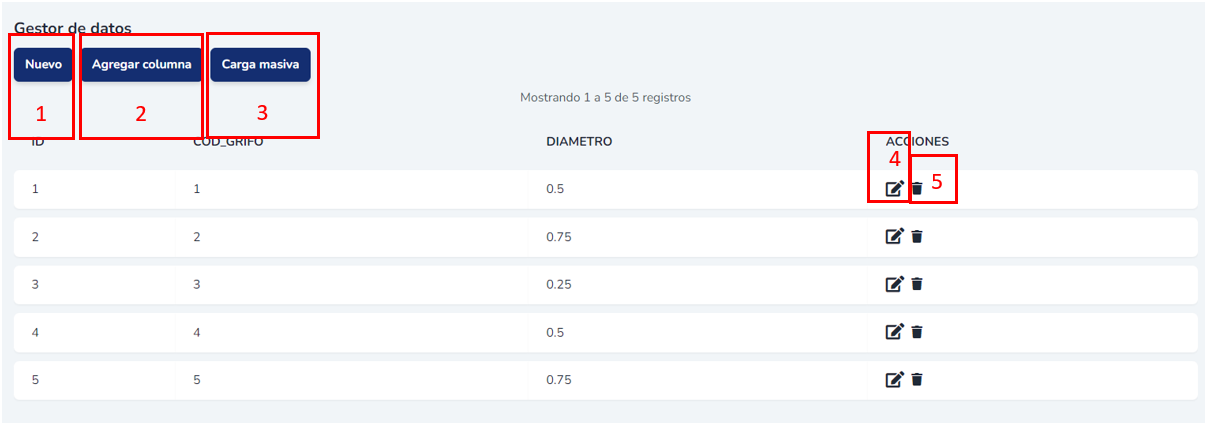Delete the record with ID 4

click(x=917, y=331)
